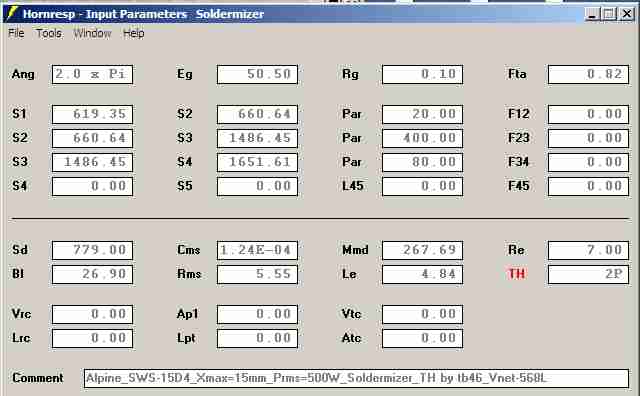640x396 pixels.
Task: Click the Par field showing 80.00
Action: 422,162
